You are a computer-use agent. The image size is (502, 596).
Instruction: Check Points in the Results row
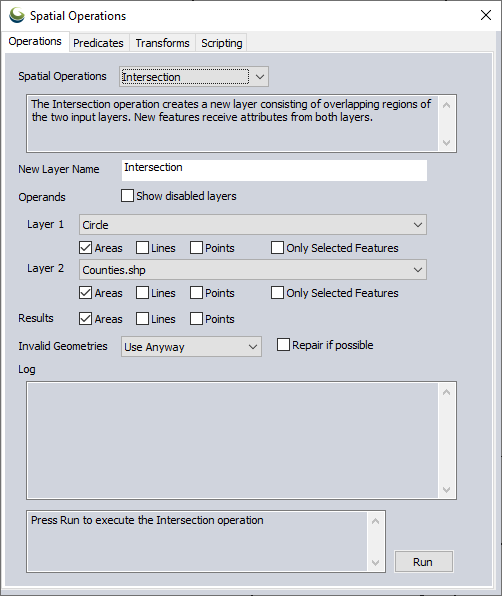coord(196,319)
